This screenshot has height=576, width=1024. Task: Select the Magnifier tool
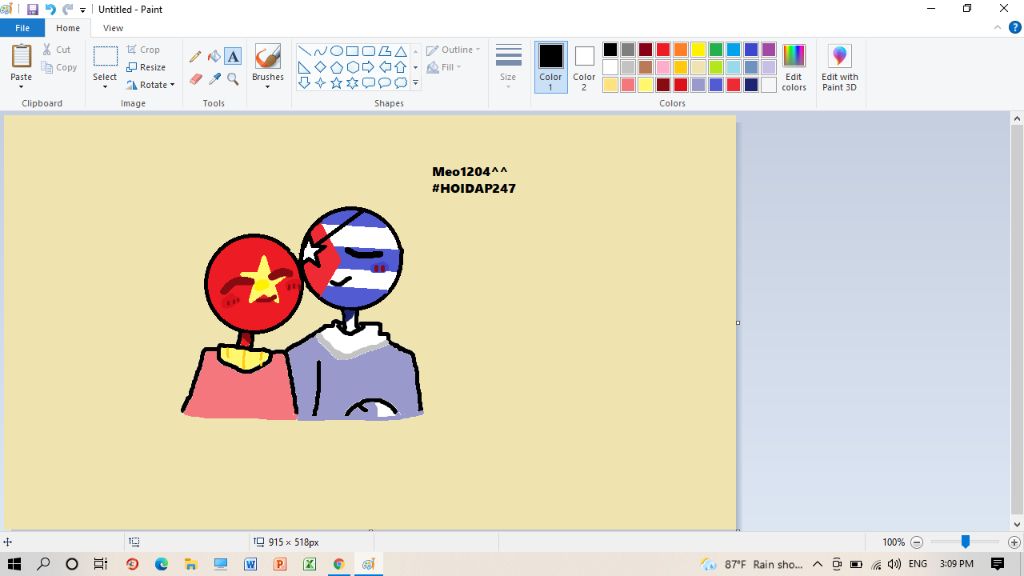[x=233, y=79]
